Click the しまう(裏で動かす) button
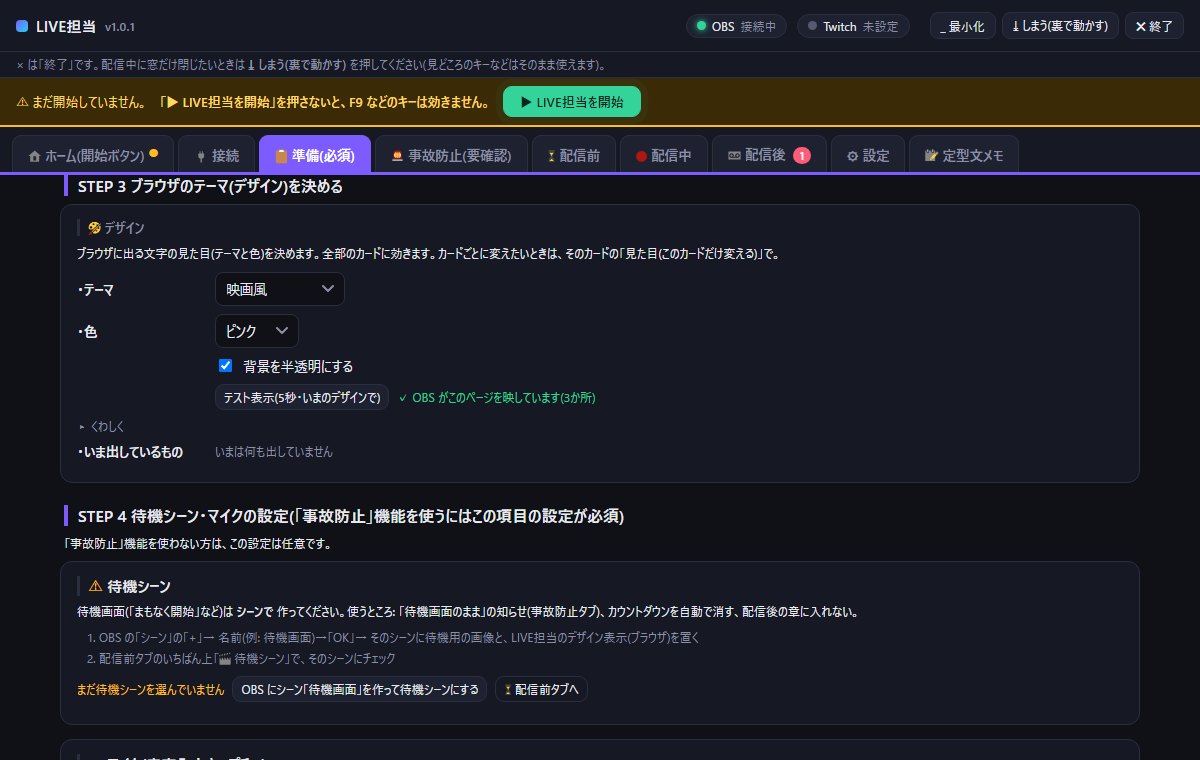Screen dimensions: 1200x760 pos(1060,26)
